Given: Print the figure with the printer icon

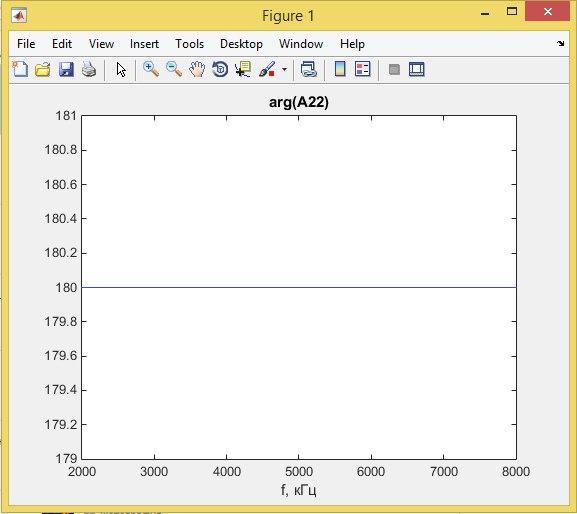Looking at the screenshot, I should click(x=89, y=69).
